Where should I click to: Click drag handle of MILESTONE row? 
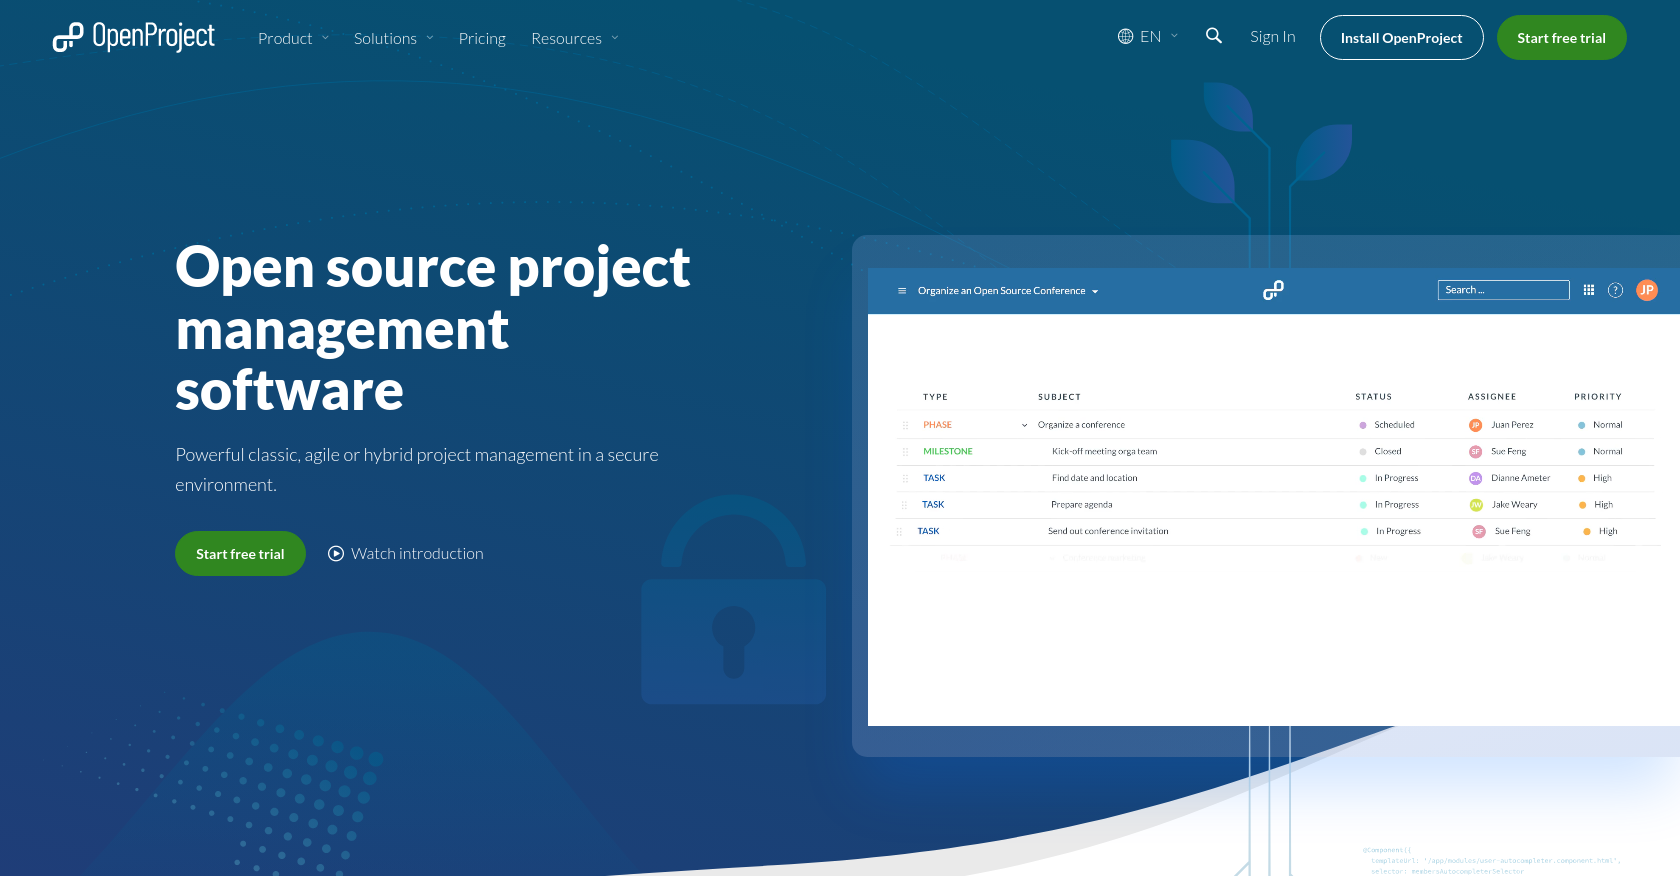(x=905, y=452)
